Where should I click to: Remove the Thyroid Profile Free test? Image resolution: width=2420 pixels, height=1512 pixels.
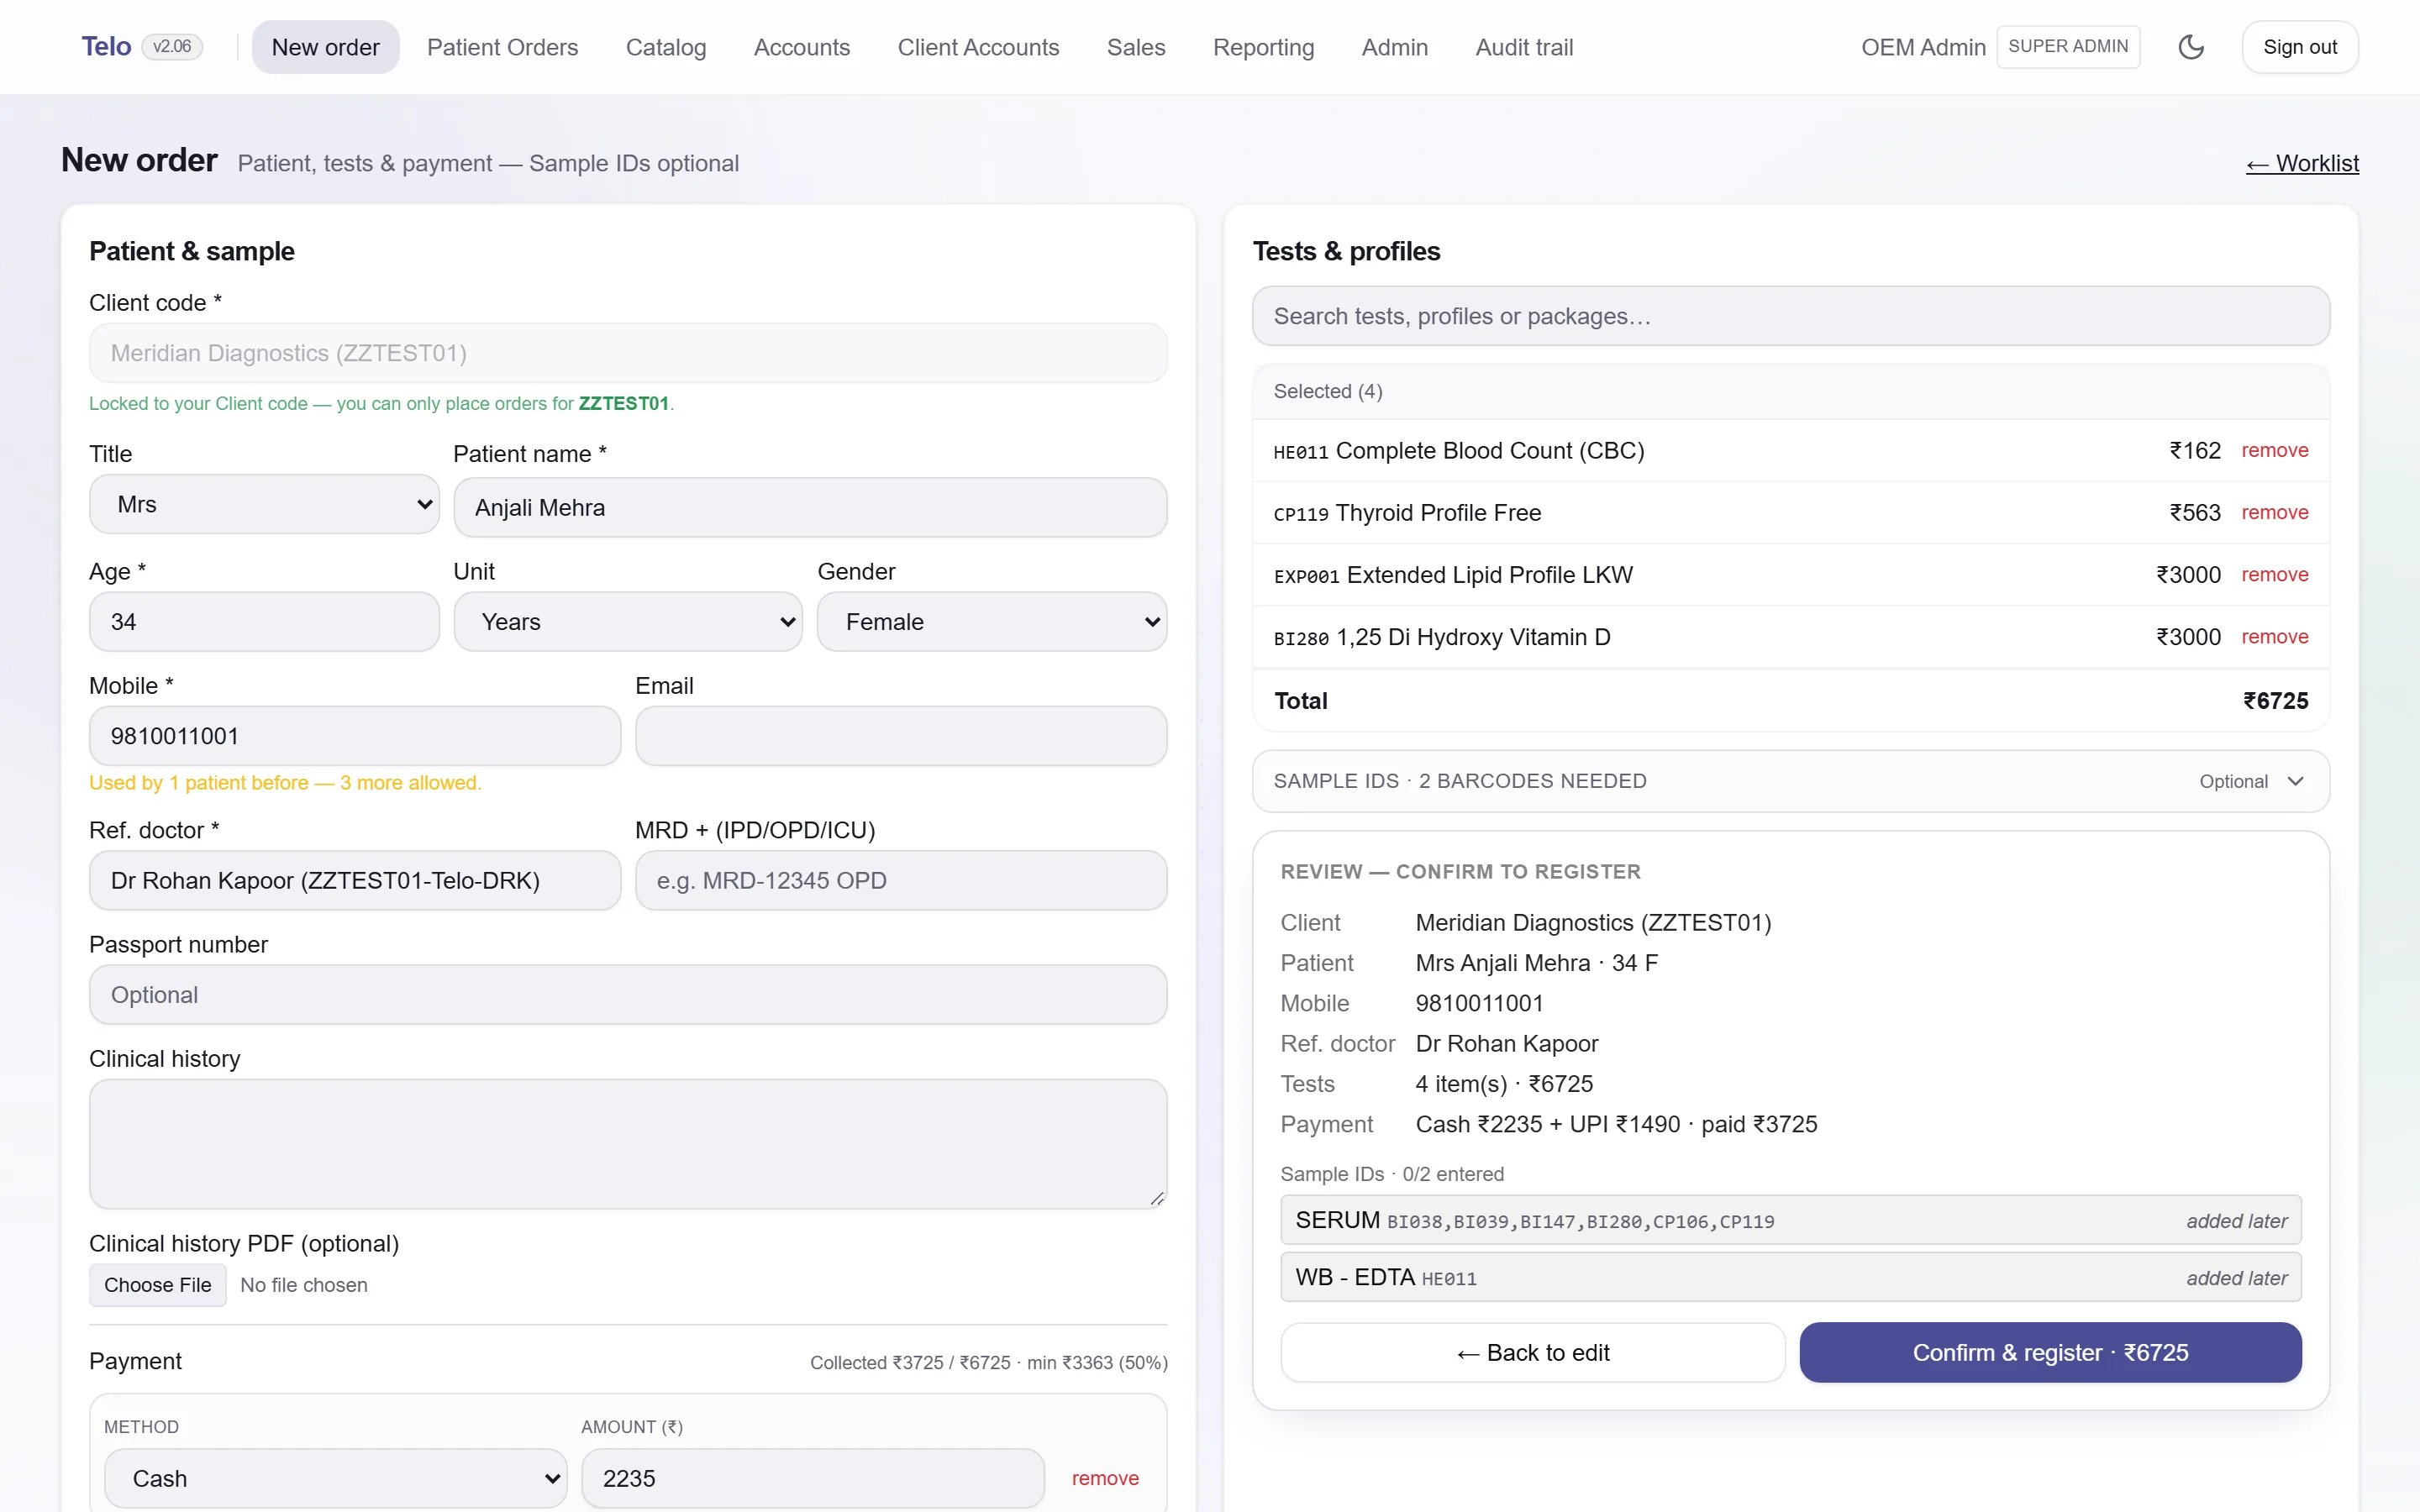pyautogui.click(x=2274, y=512)
